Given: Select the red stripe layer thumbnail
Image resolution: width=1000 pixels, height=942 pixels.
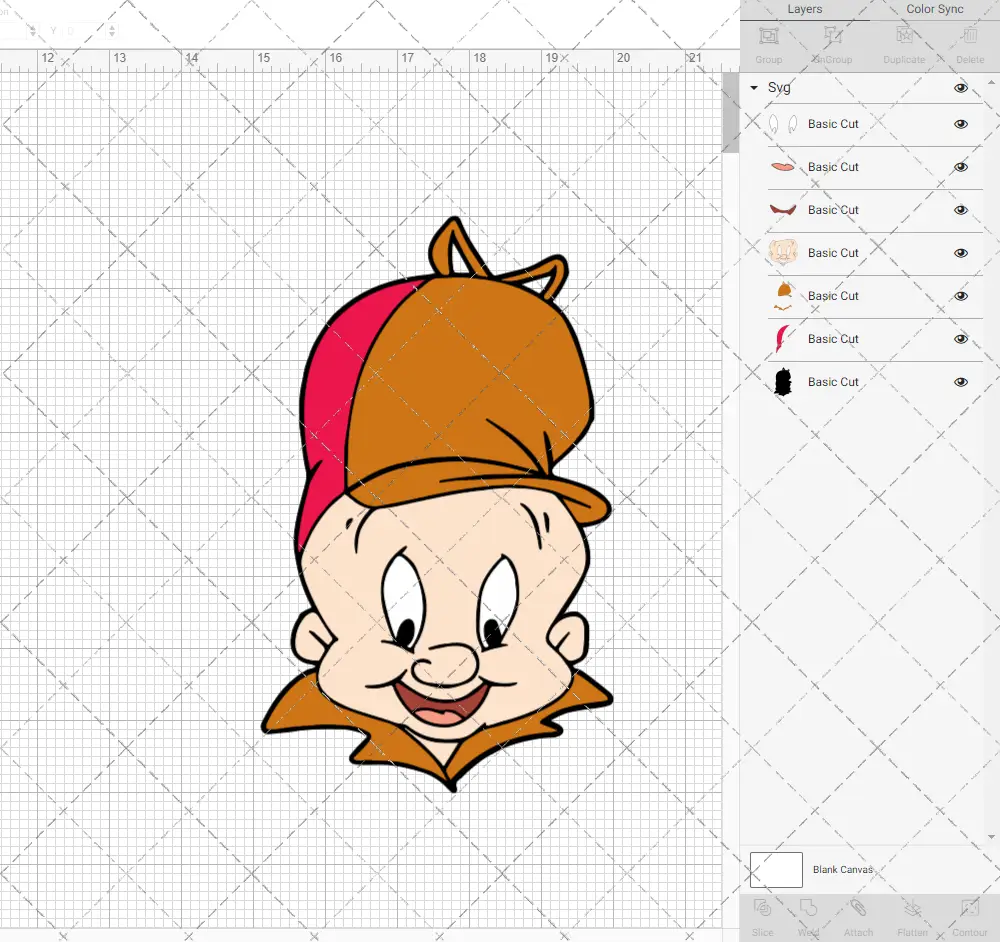Looking at the screenshot, I should click(782, 339).
